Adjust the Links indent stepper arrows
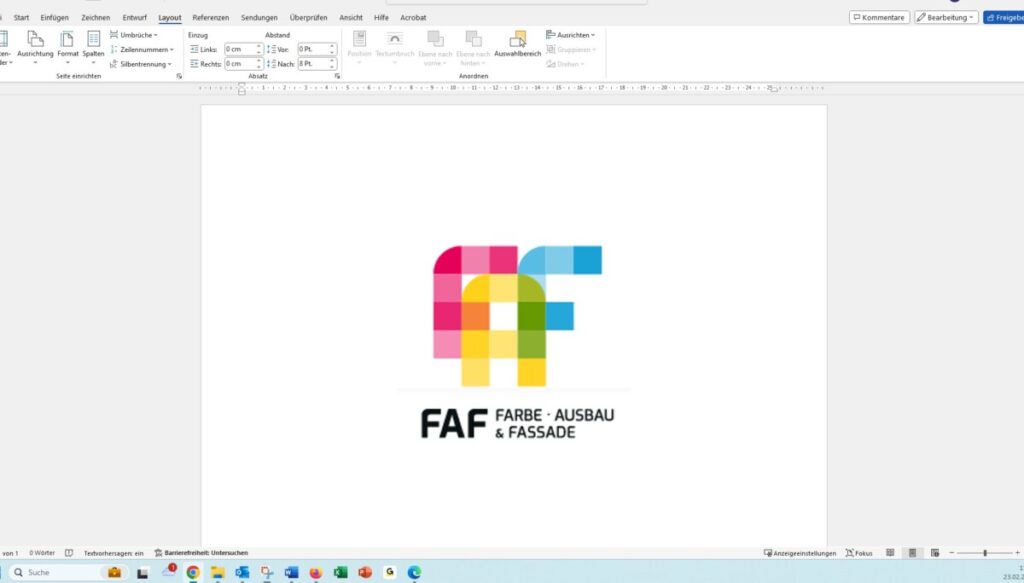The width and height of the screenshot is (1024, 583). click(x=259, y=50)
